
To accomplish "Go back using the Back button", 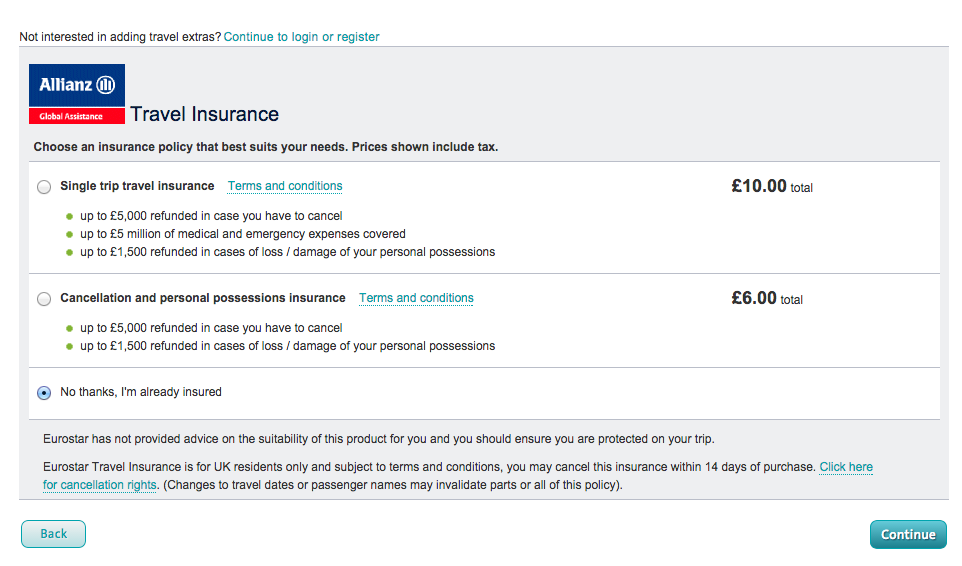I will tap(53, 534).
